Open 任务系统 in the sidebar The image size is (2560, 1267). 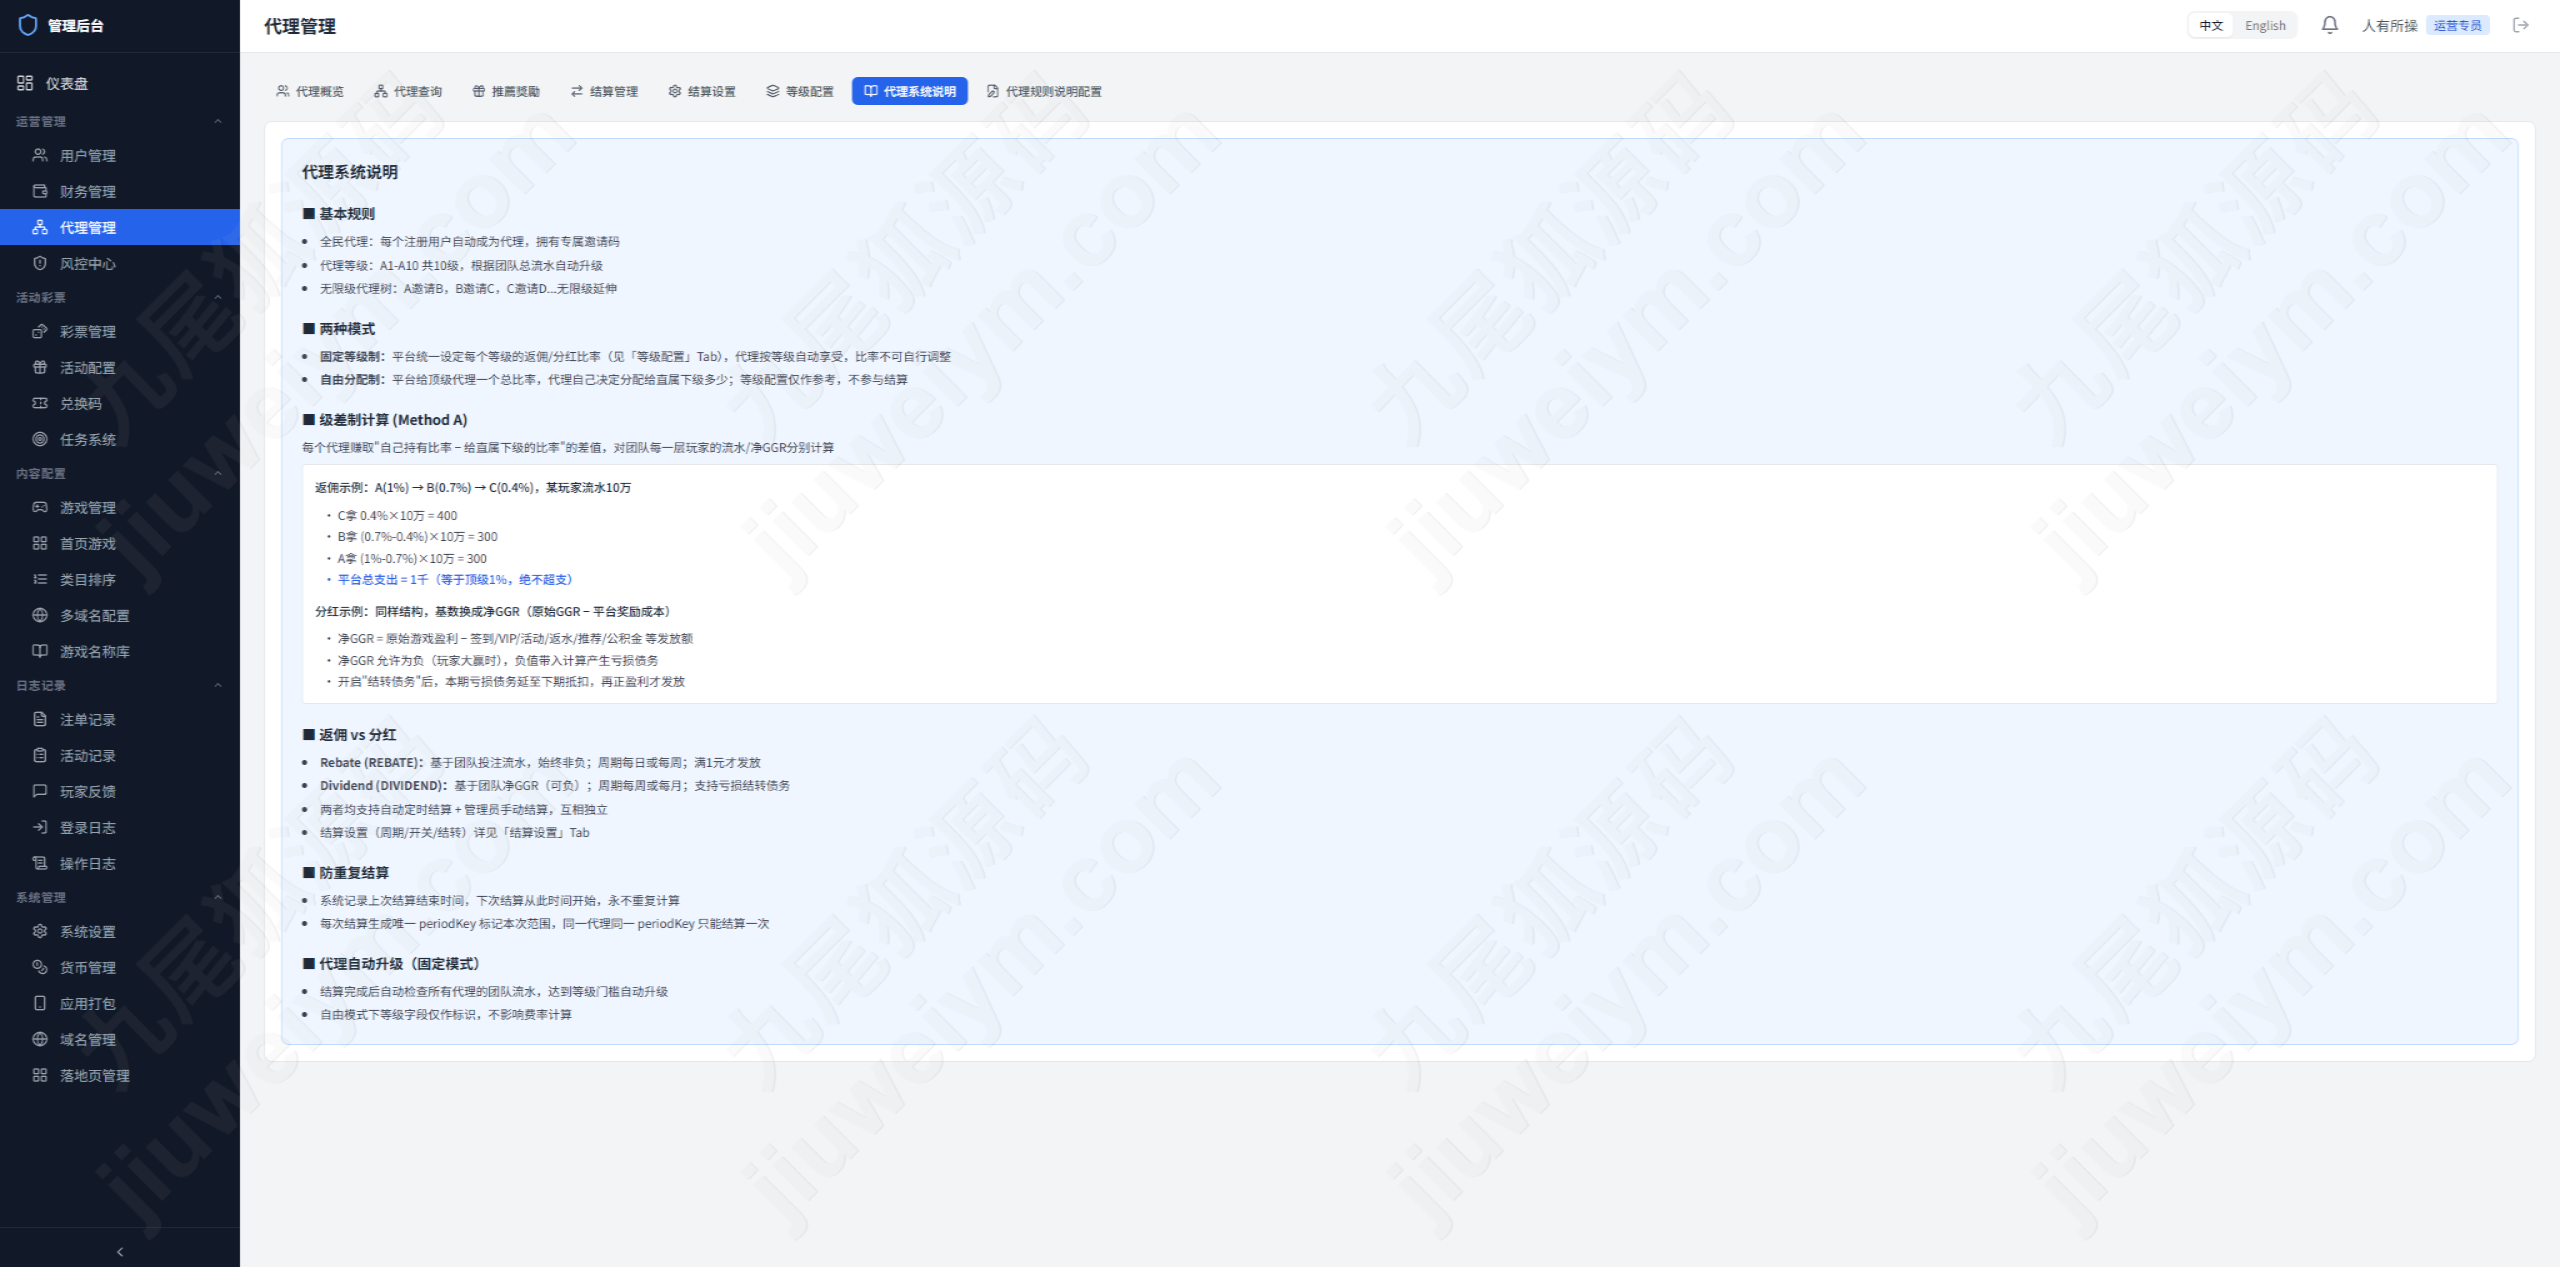click(x=120, y=439)
